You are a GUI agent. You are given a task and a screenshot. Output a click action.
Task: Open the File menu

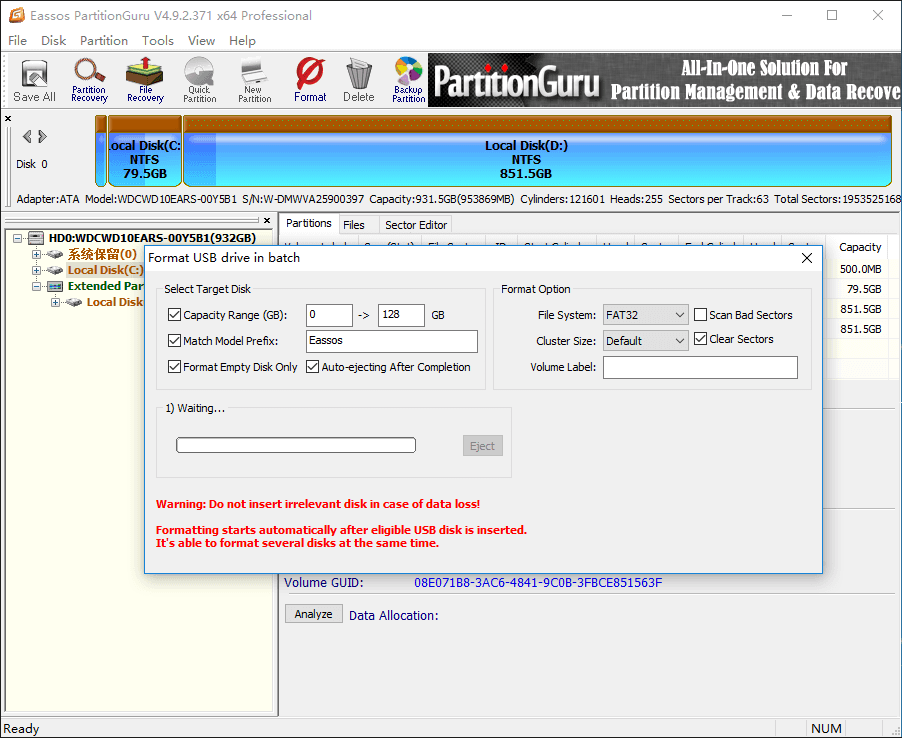point(17,41)
